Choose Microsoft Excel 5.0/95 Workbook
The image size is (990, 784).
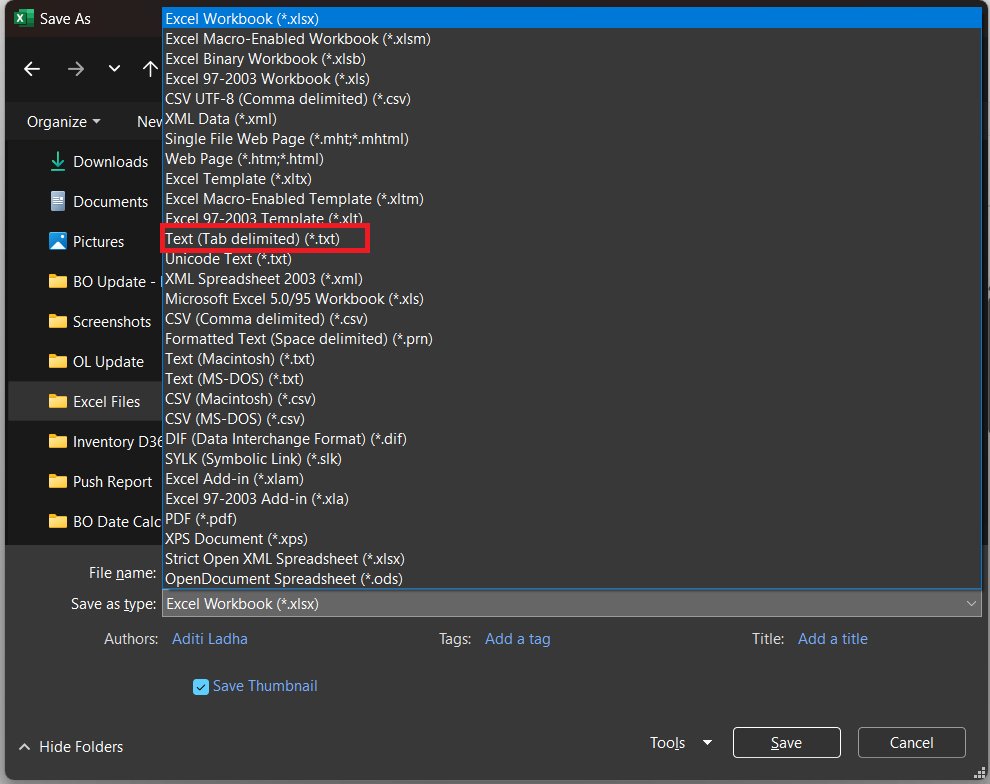point(571,299)
